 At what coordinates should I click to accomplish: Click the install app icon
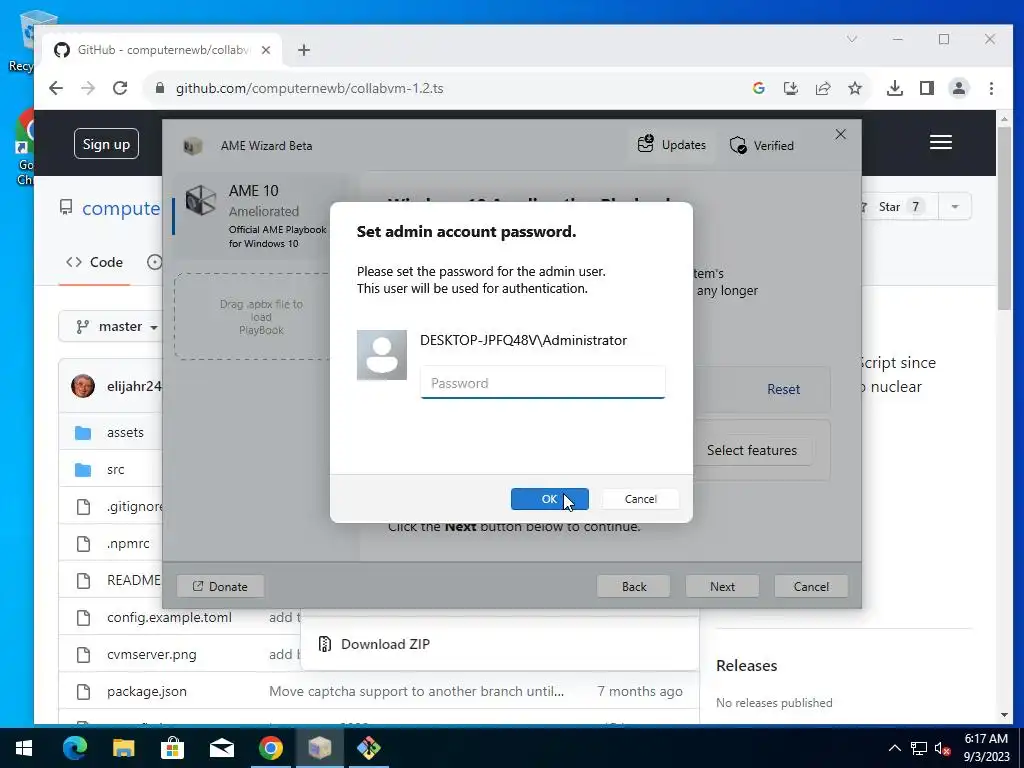click(x=791, y=88)
